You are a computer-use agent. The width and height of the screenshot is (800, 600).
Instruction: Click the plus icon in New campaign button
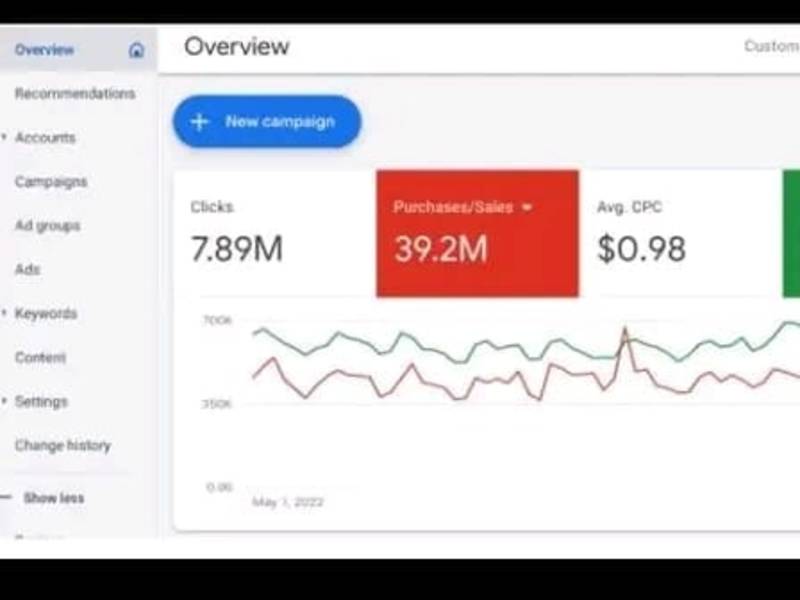coord(199,122)
